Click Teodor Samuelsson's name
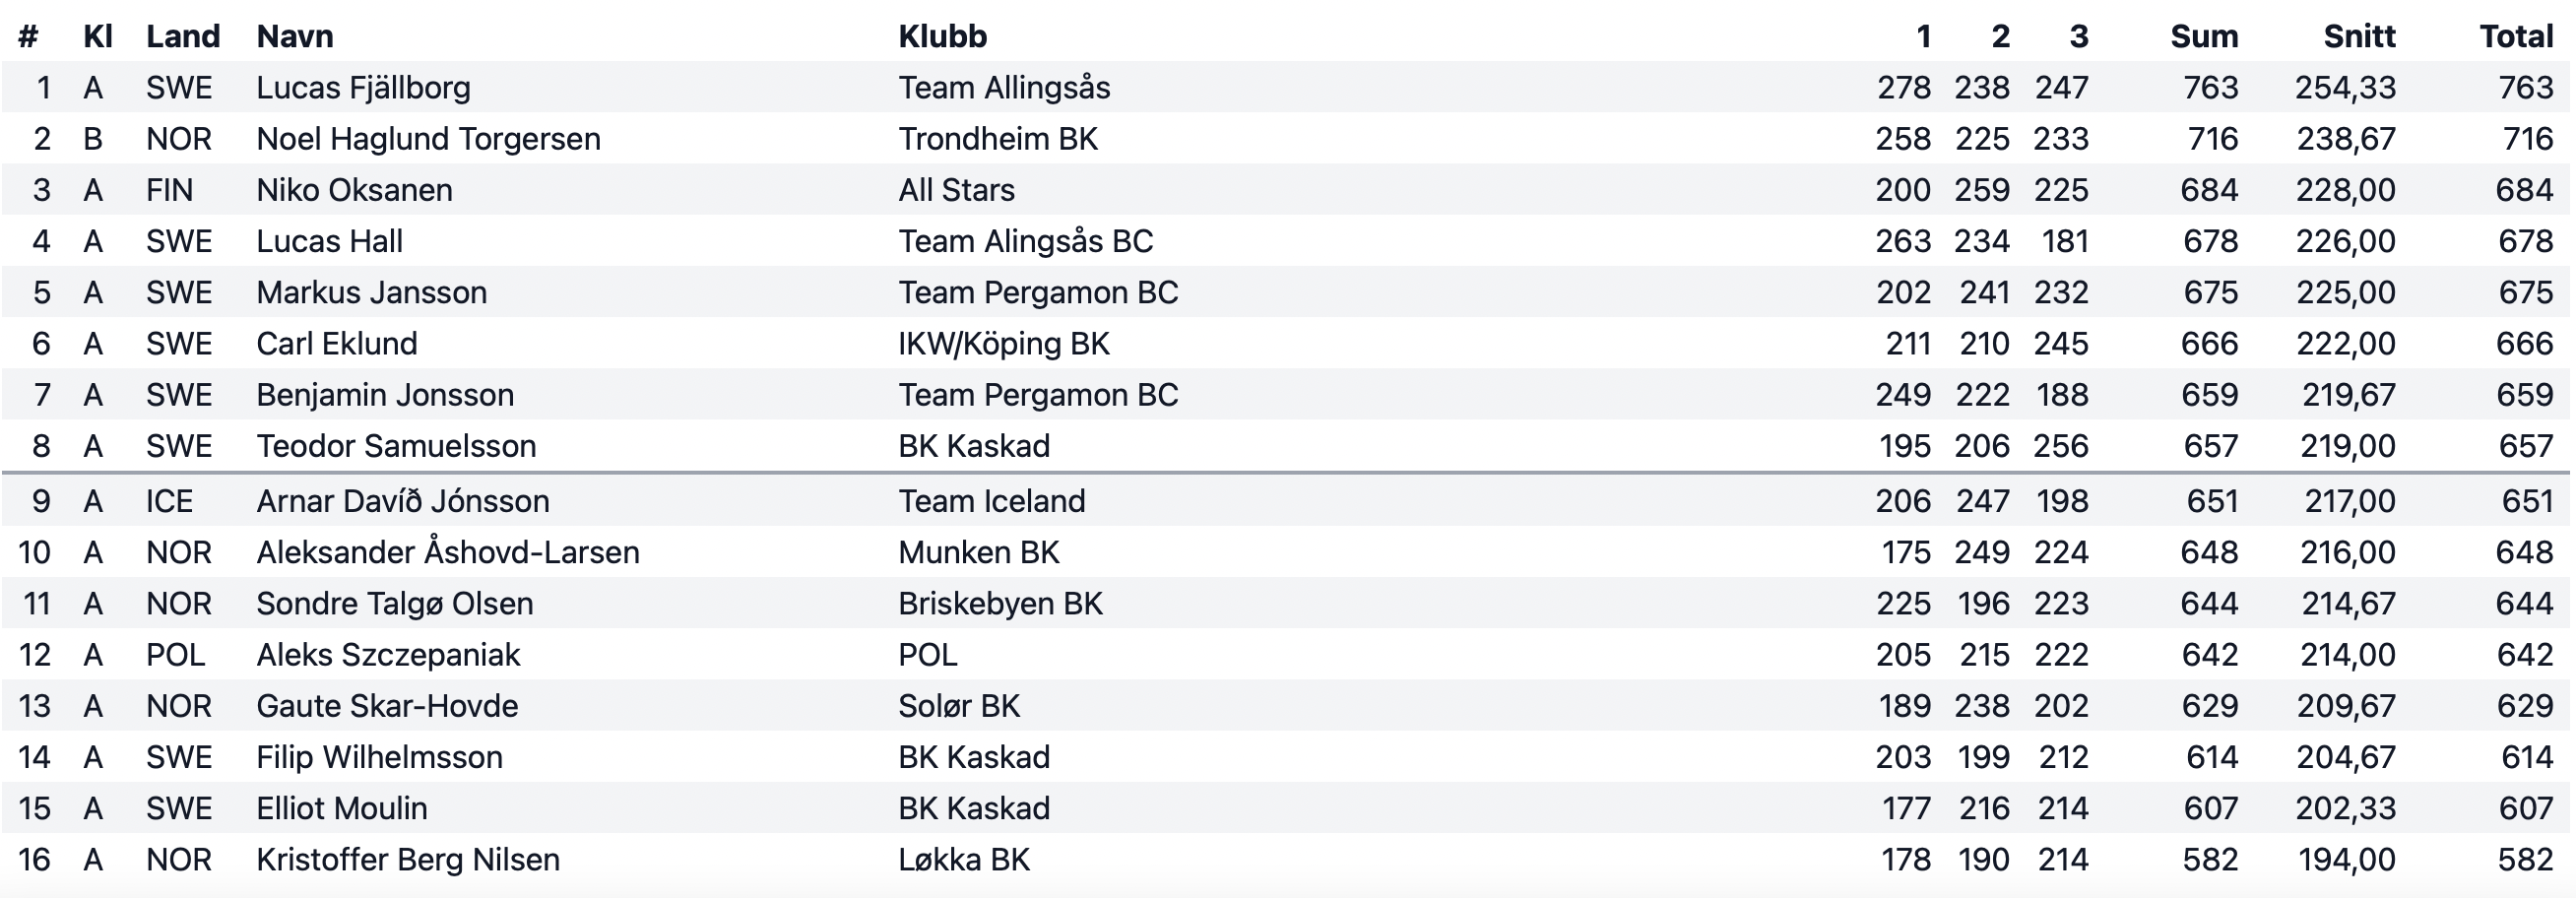Image resolution: width=2576 pixels, height=898 pixels. (396, 446)
